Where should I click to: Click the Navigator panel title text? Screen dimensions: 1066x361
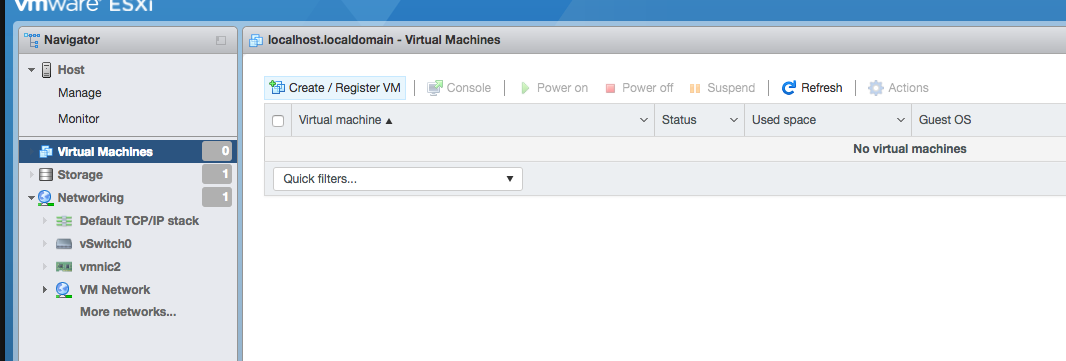[x=72, y=40]
